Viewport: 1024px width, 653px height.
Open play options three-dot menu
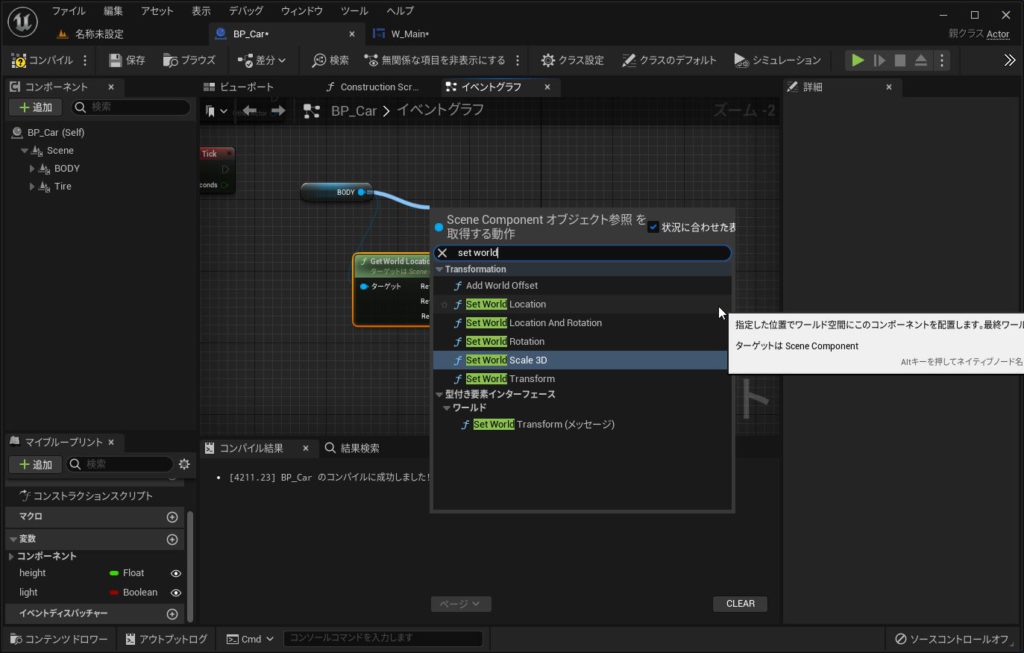tap(942, 60)
